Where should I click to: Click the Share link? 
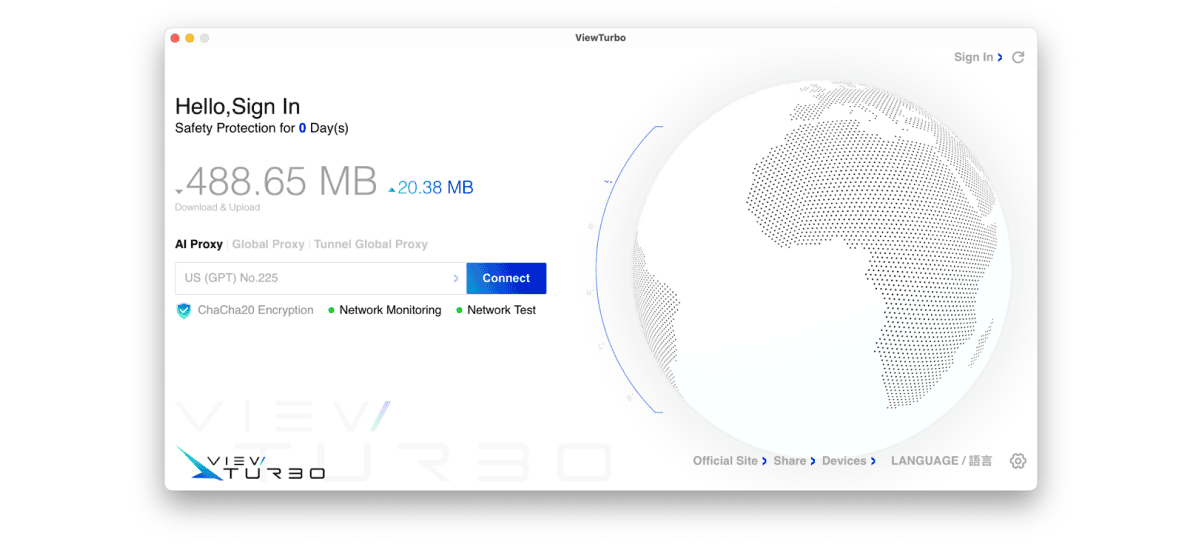click(x=795, y=461)
